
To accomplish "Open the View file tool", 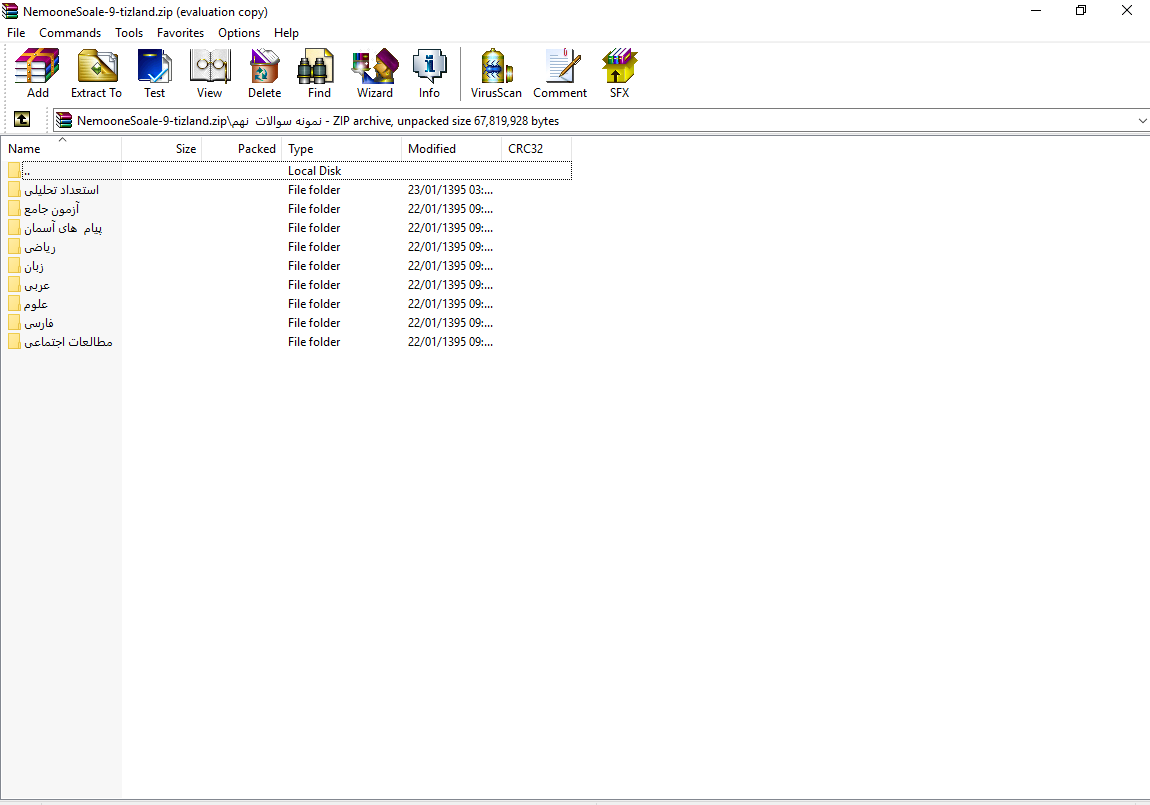I will (210, 73).
